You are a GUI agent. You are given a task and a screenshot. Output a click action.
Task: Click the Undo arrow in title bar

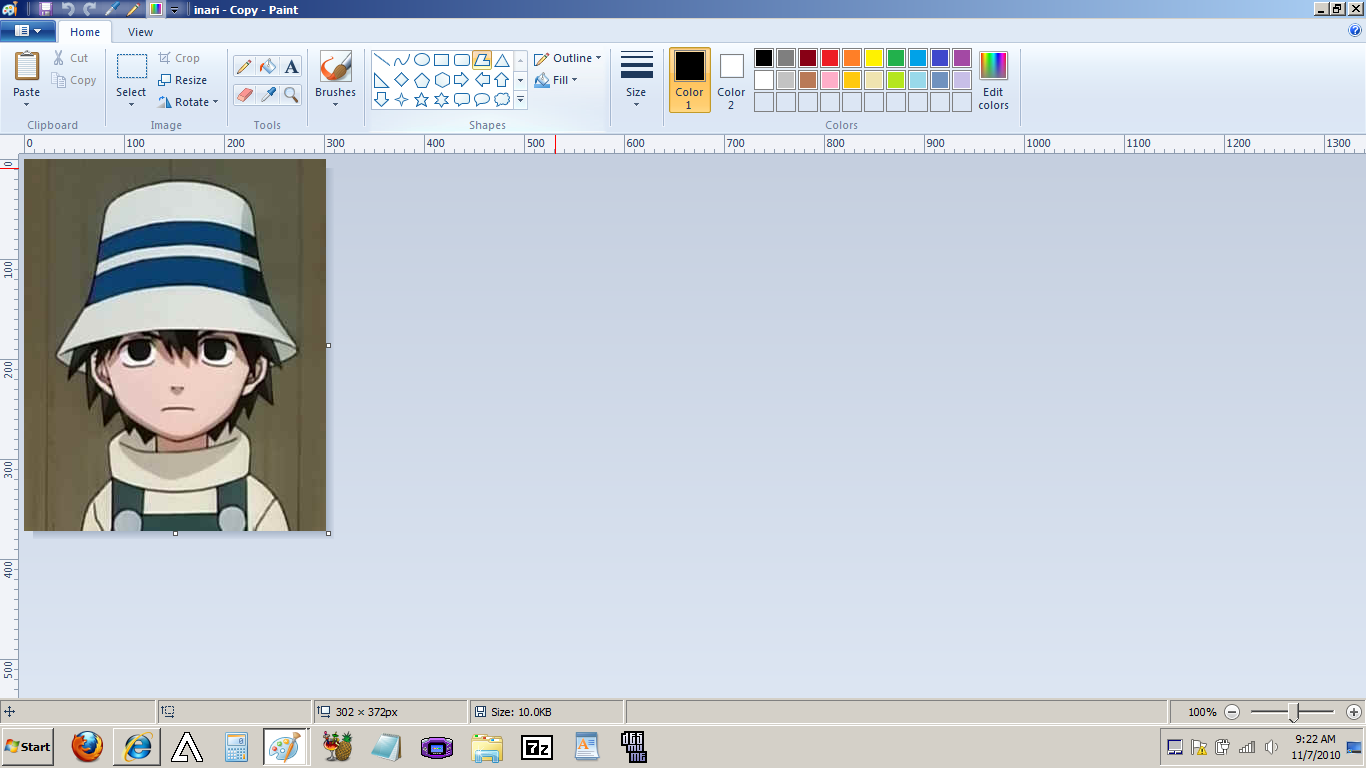[68, 9]
